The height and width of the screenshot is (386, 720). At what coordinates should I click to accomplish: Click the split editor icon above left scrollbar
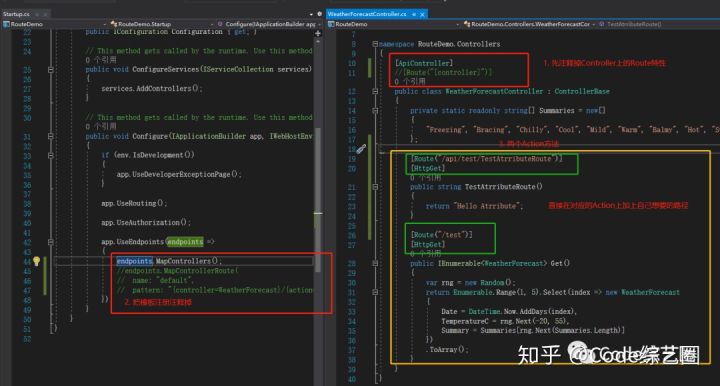pyautogui.click(x=318, y=33)
